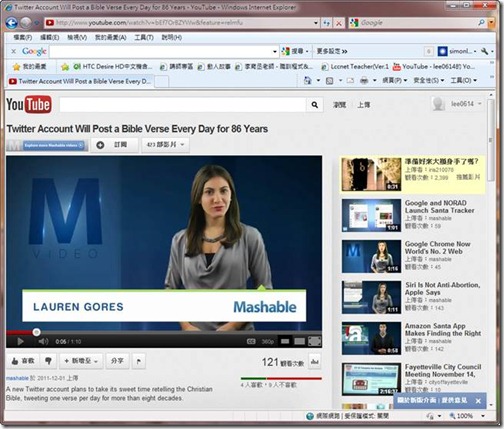Open the 說明(H) menu

172,37
